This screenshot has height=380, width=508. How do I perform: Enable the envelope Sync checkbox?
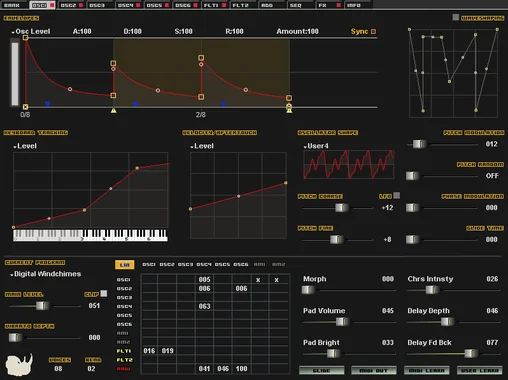pyautogui.click(x=374, y=32)
